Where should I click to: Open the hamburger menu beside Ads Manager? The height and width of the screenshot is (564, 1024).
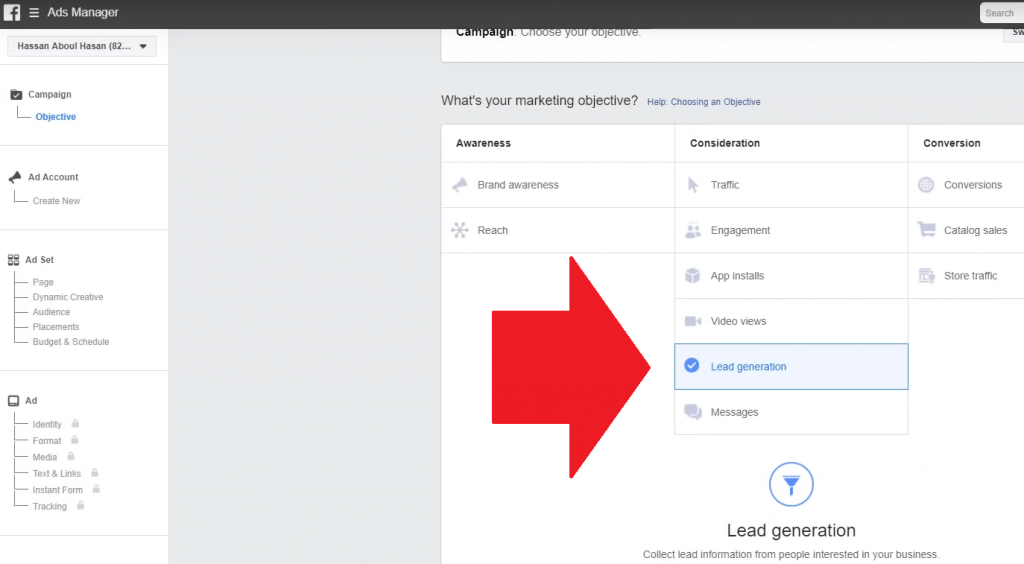click(34, 13)
